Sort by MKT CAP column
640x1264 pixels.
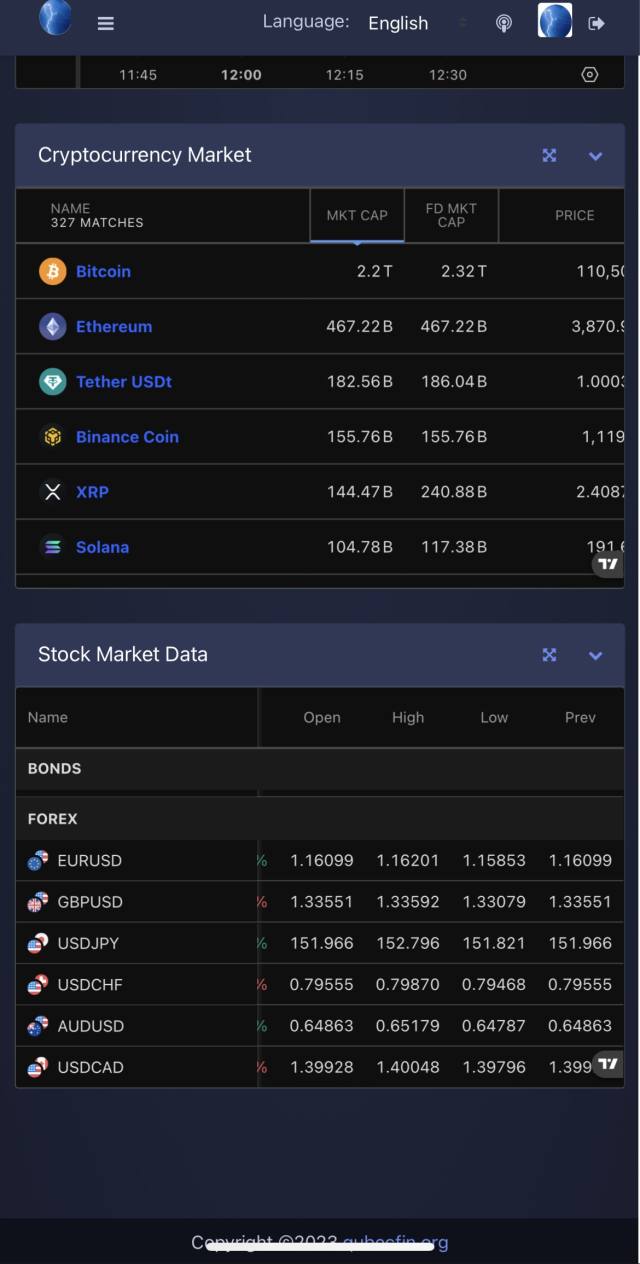(x=357, y=215)
